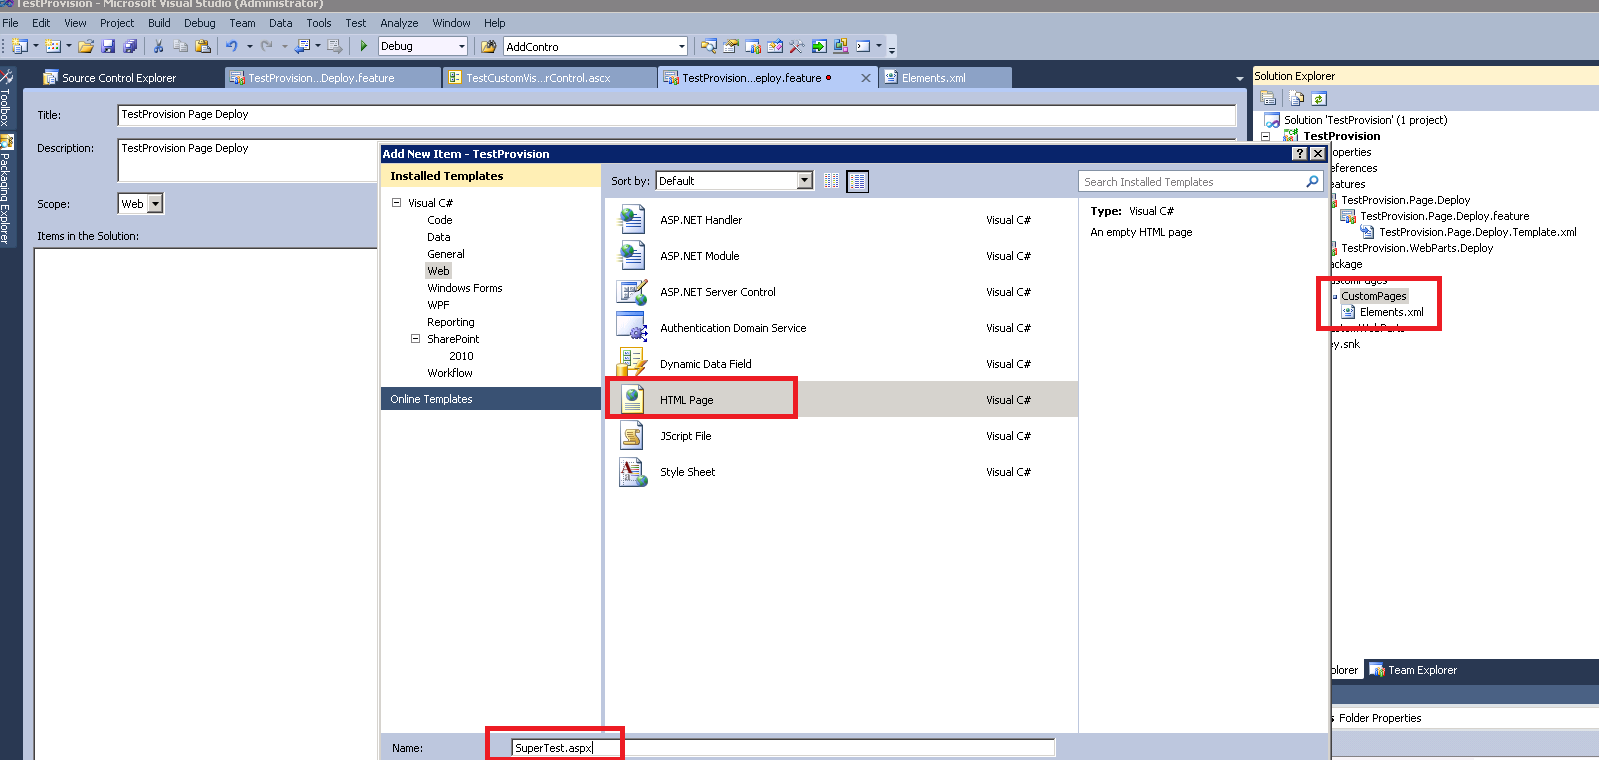Select Elements.xml under CustomPages
The image size is (1599, 760).
click(1391, 312)
